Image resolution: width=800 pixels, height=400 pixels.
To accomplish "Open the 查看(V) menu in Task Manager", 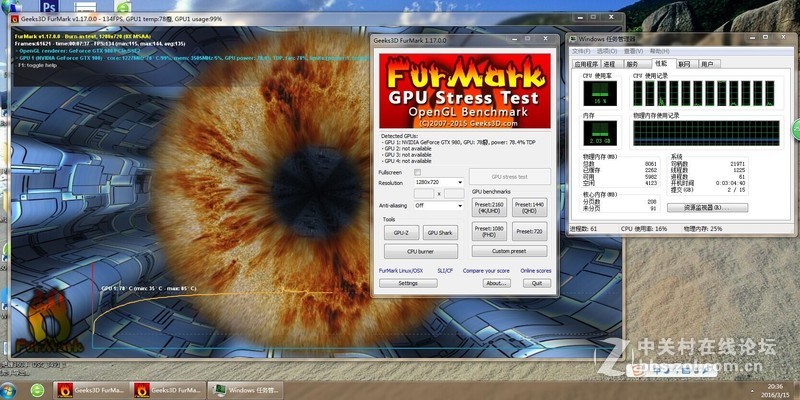I will point(633,51).
